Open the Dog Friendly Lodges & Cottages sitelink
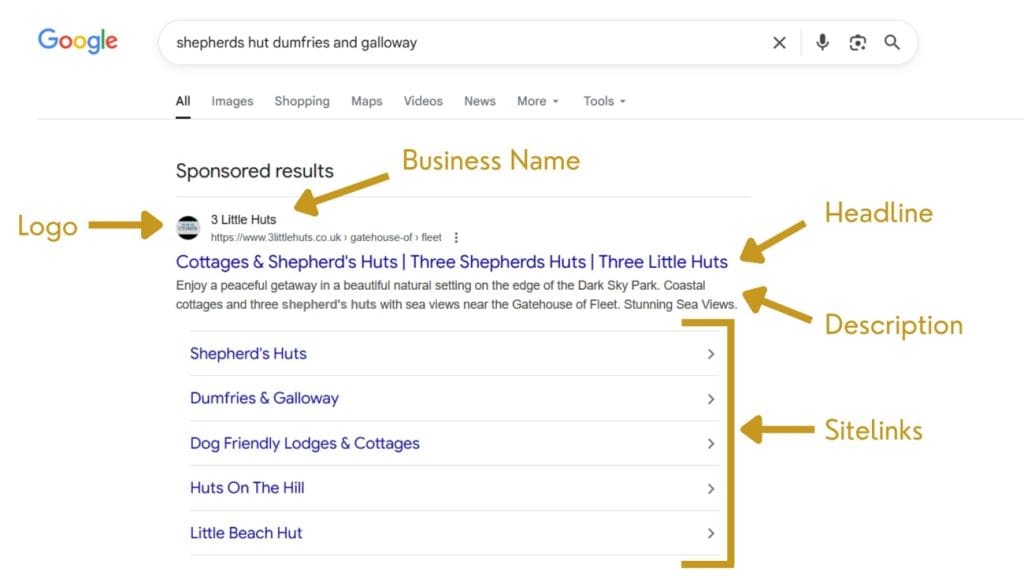This screenshot has height=576, width=1024. point(304,443)
